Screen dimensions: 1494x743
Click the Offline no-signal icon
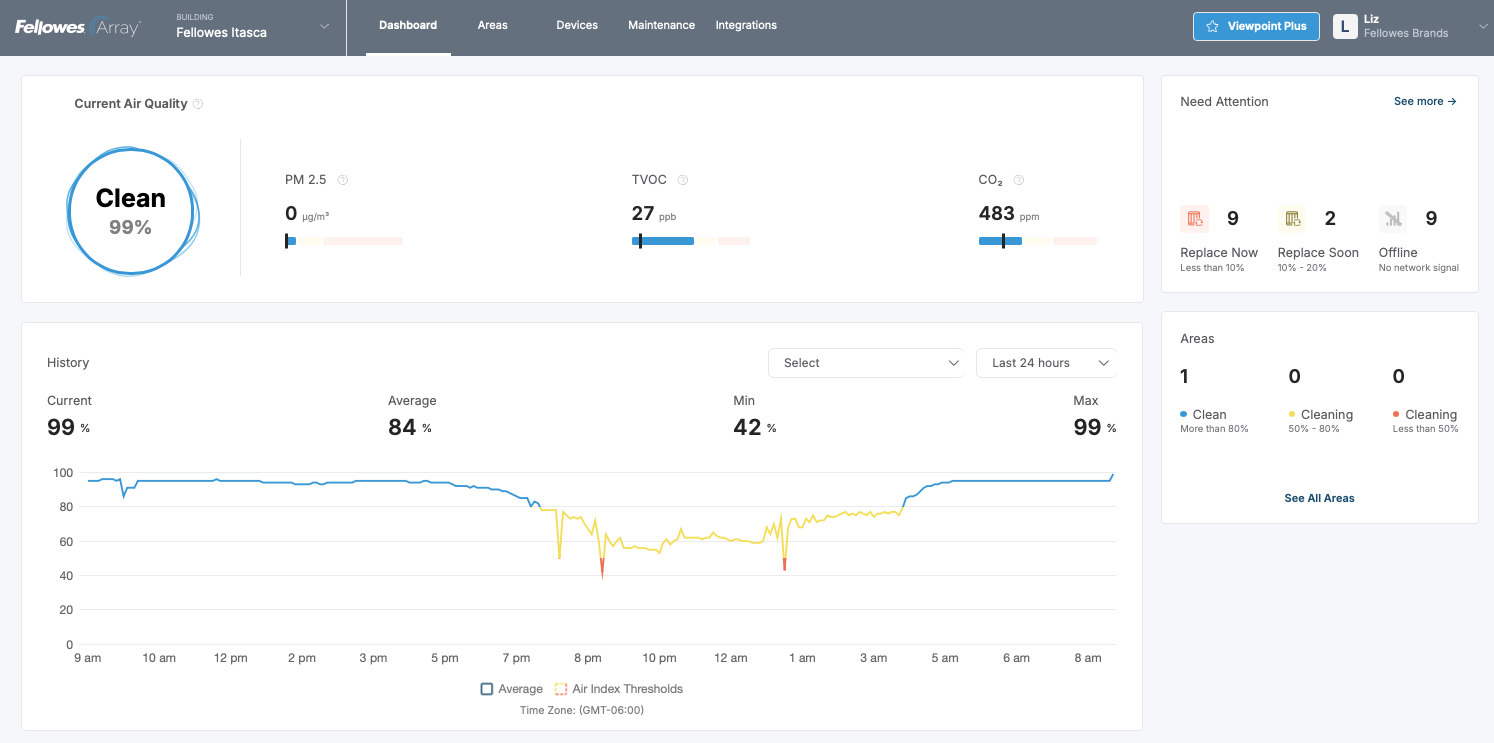pyautogui.click(x=1393, y=218)
